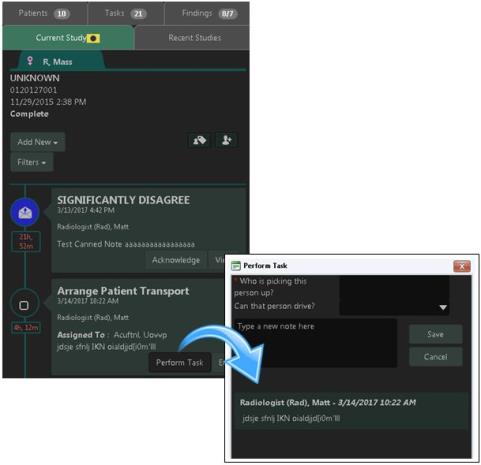The height and width of the screenshot is (465, 481).
Task: Click the add person icon button
Action: [x=227, y=140]
